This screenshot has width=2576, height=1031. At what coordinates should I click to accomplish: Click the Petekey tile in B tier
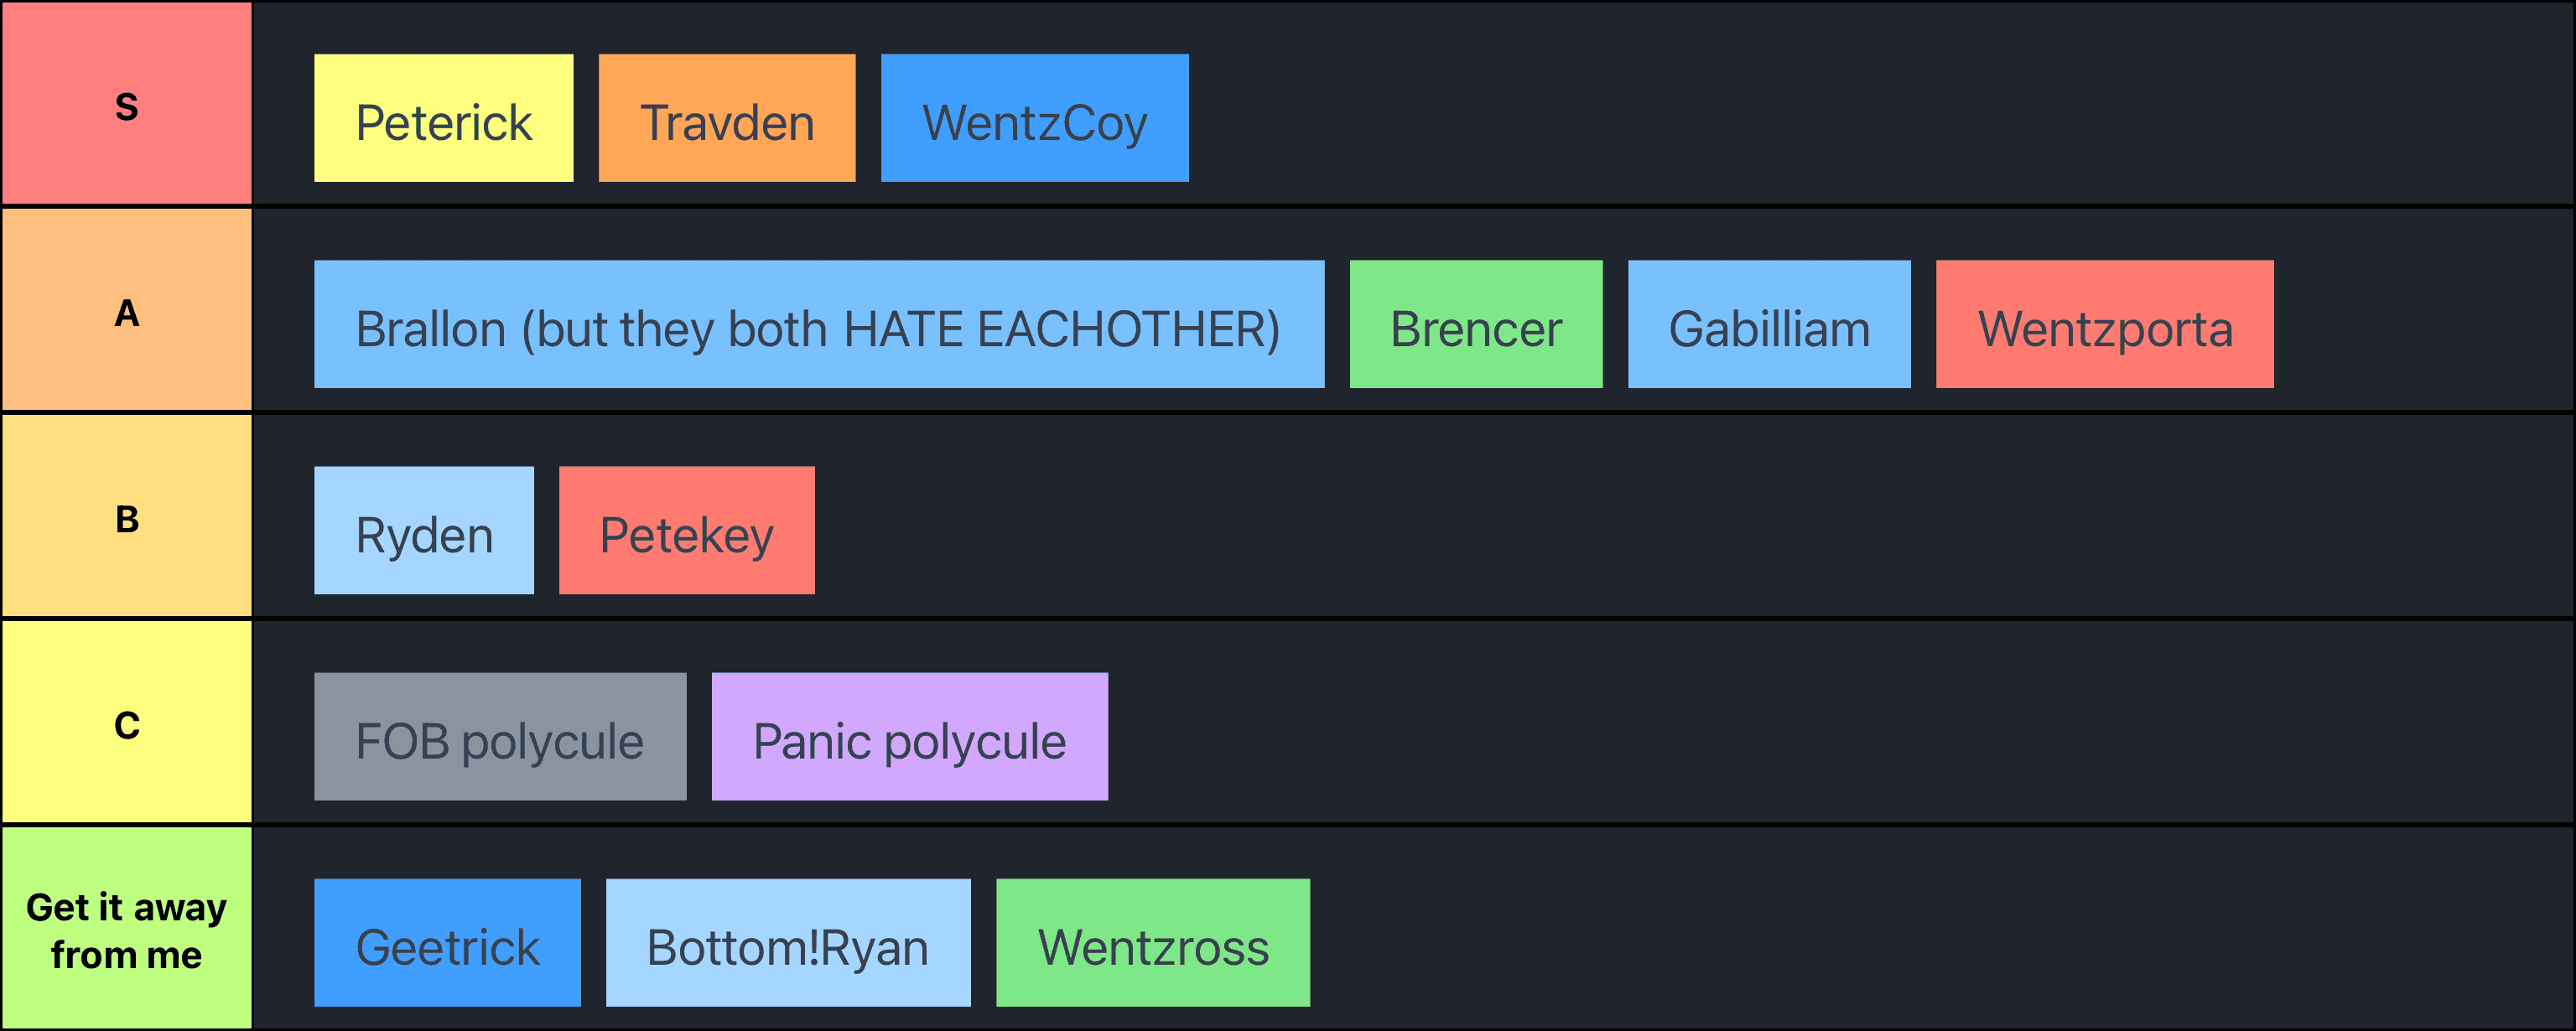[x=686, y=530]
